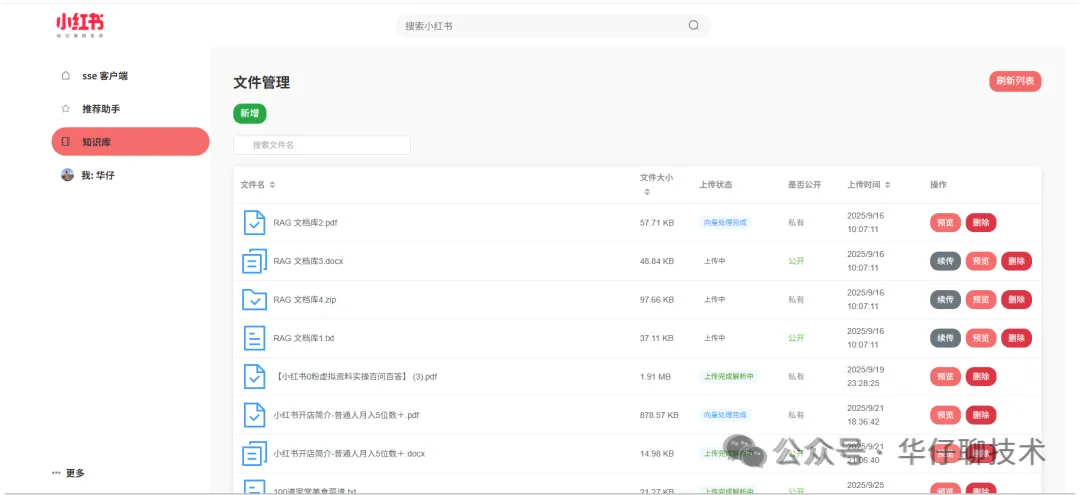Click file icon of 【小红书0粉虚拟资料实操百问百答】 (3).pdf
The height and width of the screenshot is (495, 1080).
coord(254,377)
